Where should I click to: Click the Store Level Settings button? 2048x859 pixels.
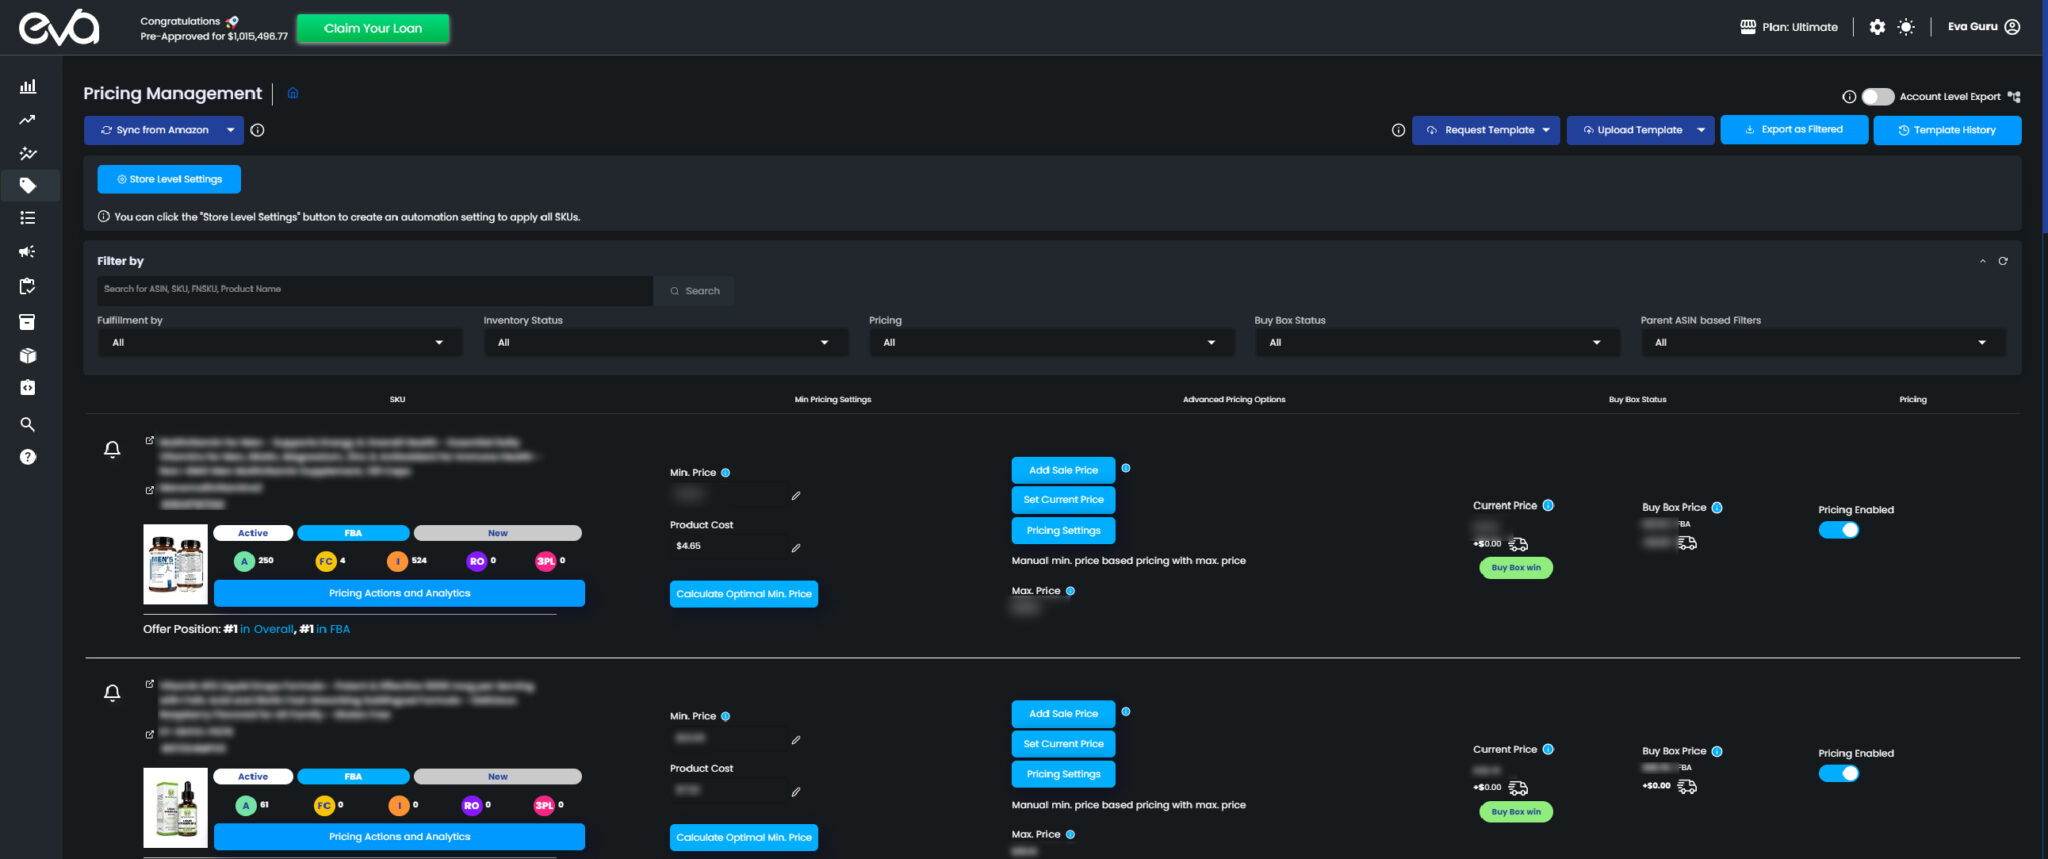tap(169, 179)
